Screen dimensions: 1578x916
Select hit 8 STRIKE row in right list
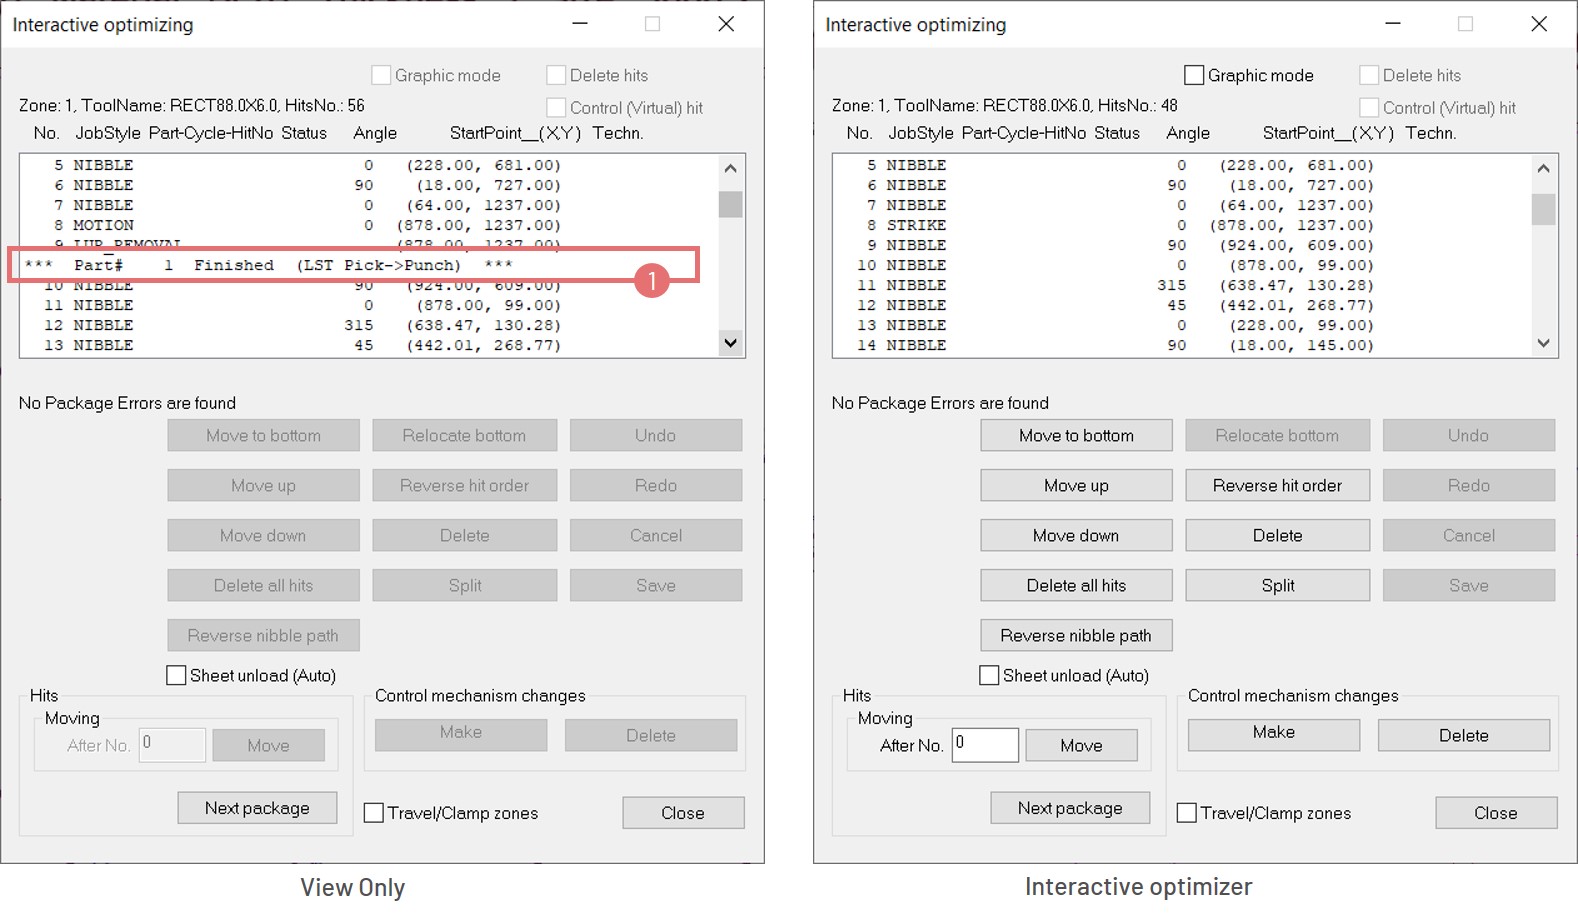pyautogui.click(x=1100, y=225)
